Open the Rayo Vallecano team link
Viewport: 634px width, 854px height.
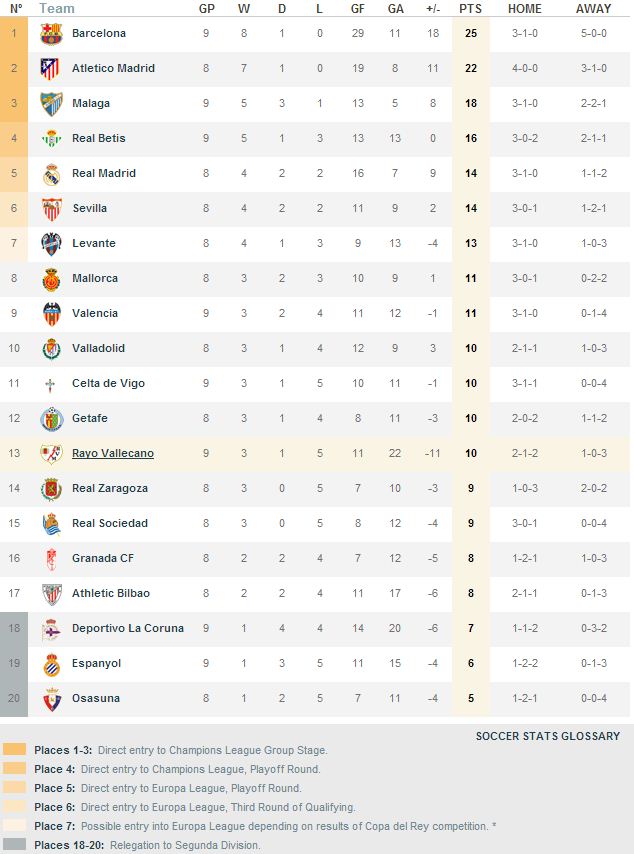point(113,453)
